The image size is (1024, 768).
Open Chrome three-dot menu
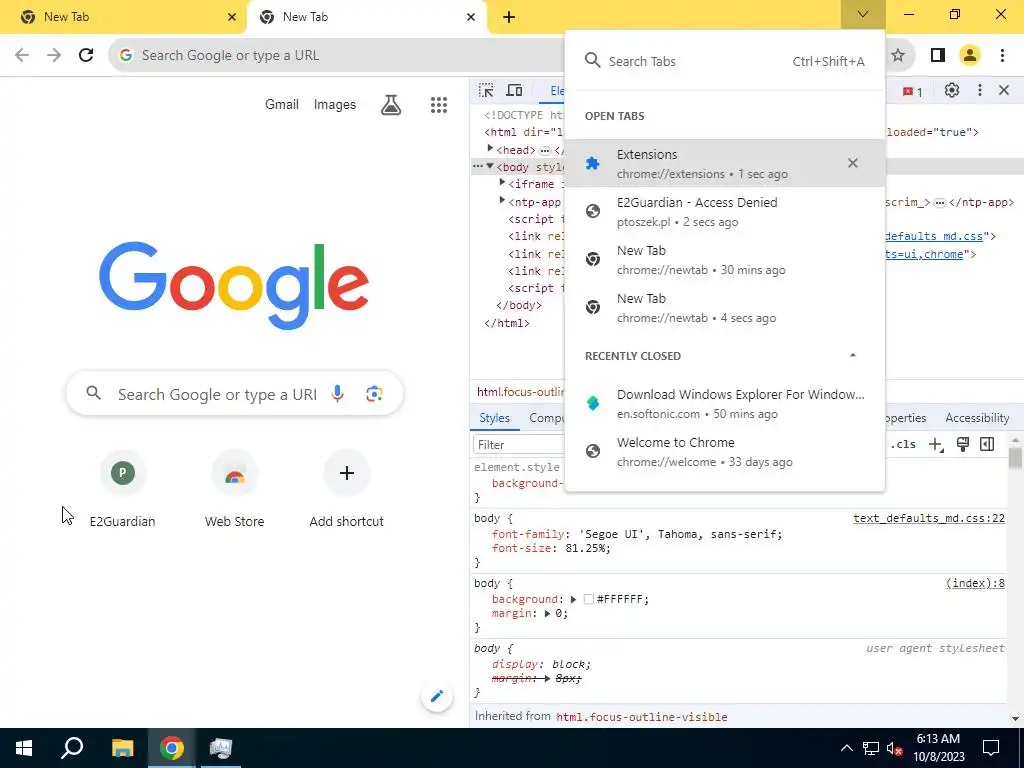[x=1002, y=55]
